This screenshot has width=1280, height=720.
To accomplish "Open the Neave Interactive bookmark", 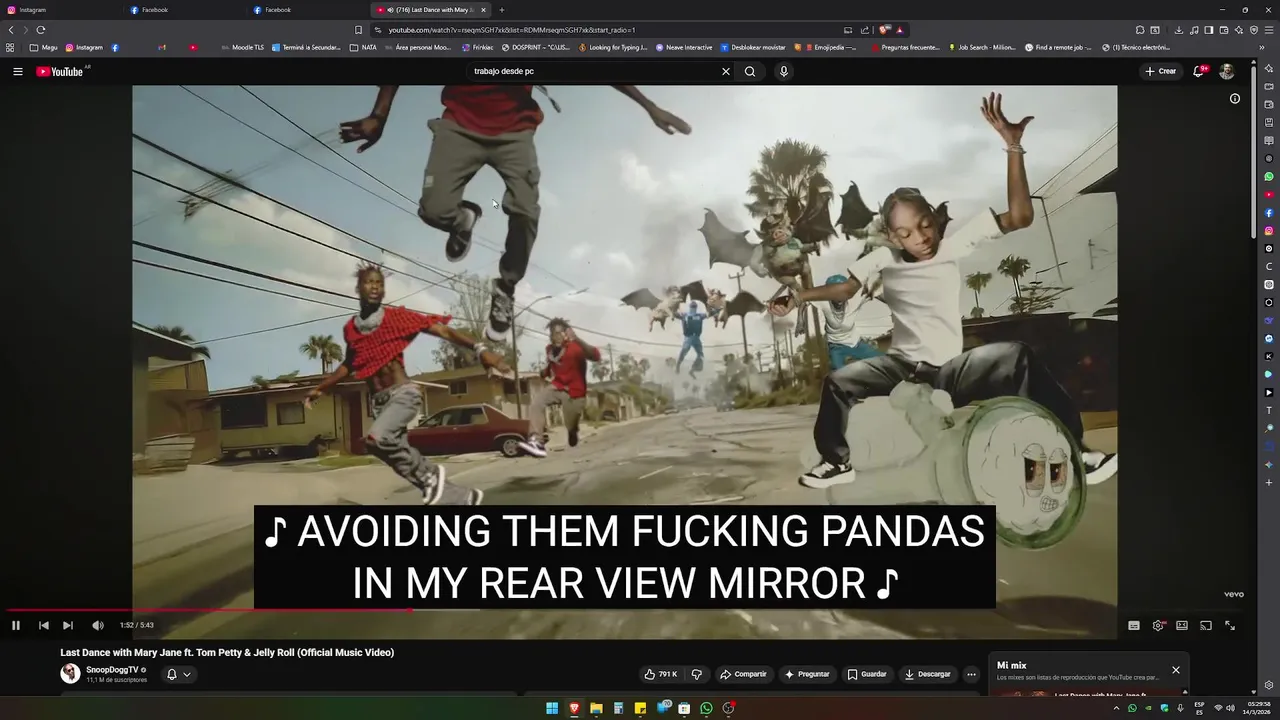I will pyautogui.click(x=684, y=47).
